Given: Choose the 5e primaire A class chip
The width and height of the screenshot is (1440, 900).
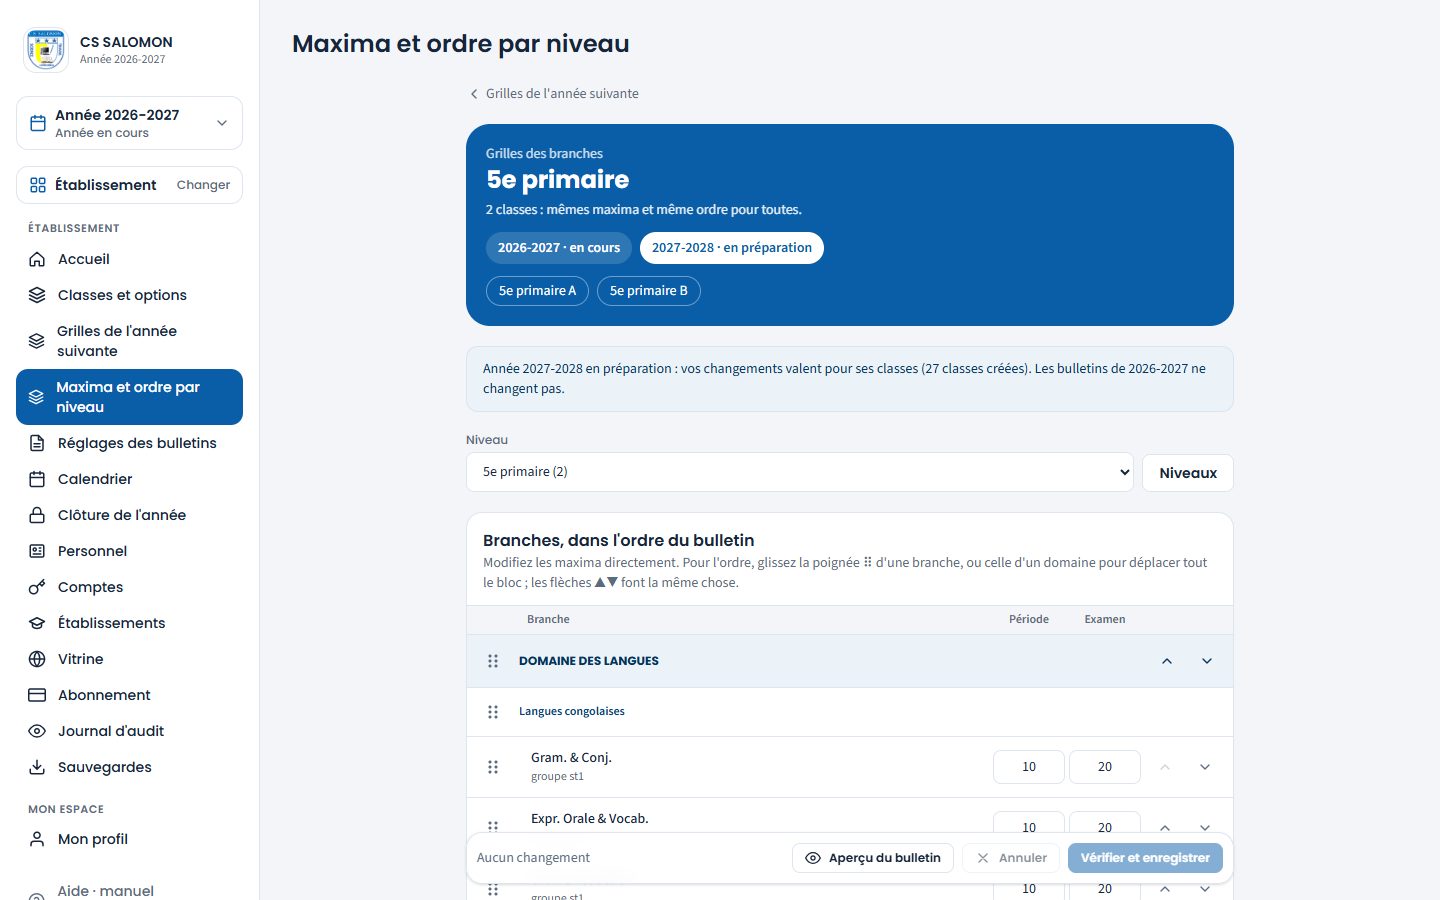Looking at the screenshot, I should (x=537, y=291).
